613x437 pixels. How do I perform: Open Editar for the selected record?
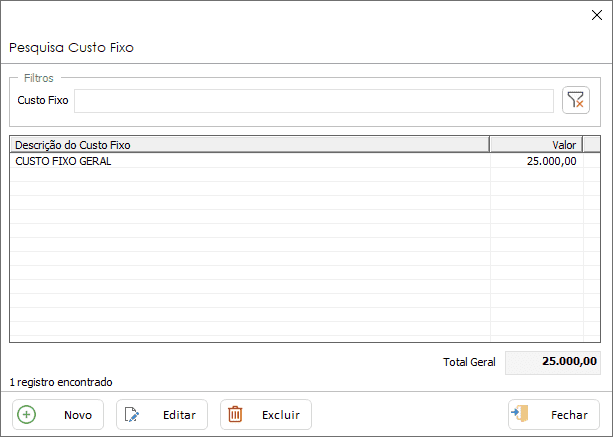click(x=162, y=414)
